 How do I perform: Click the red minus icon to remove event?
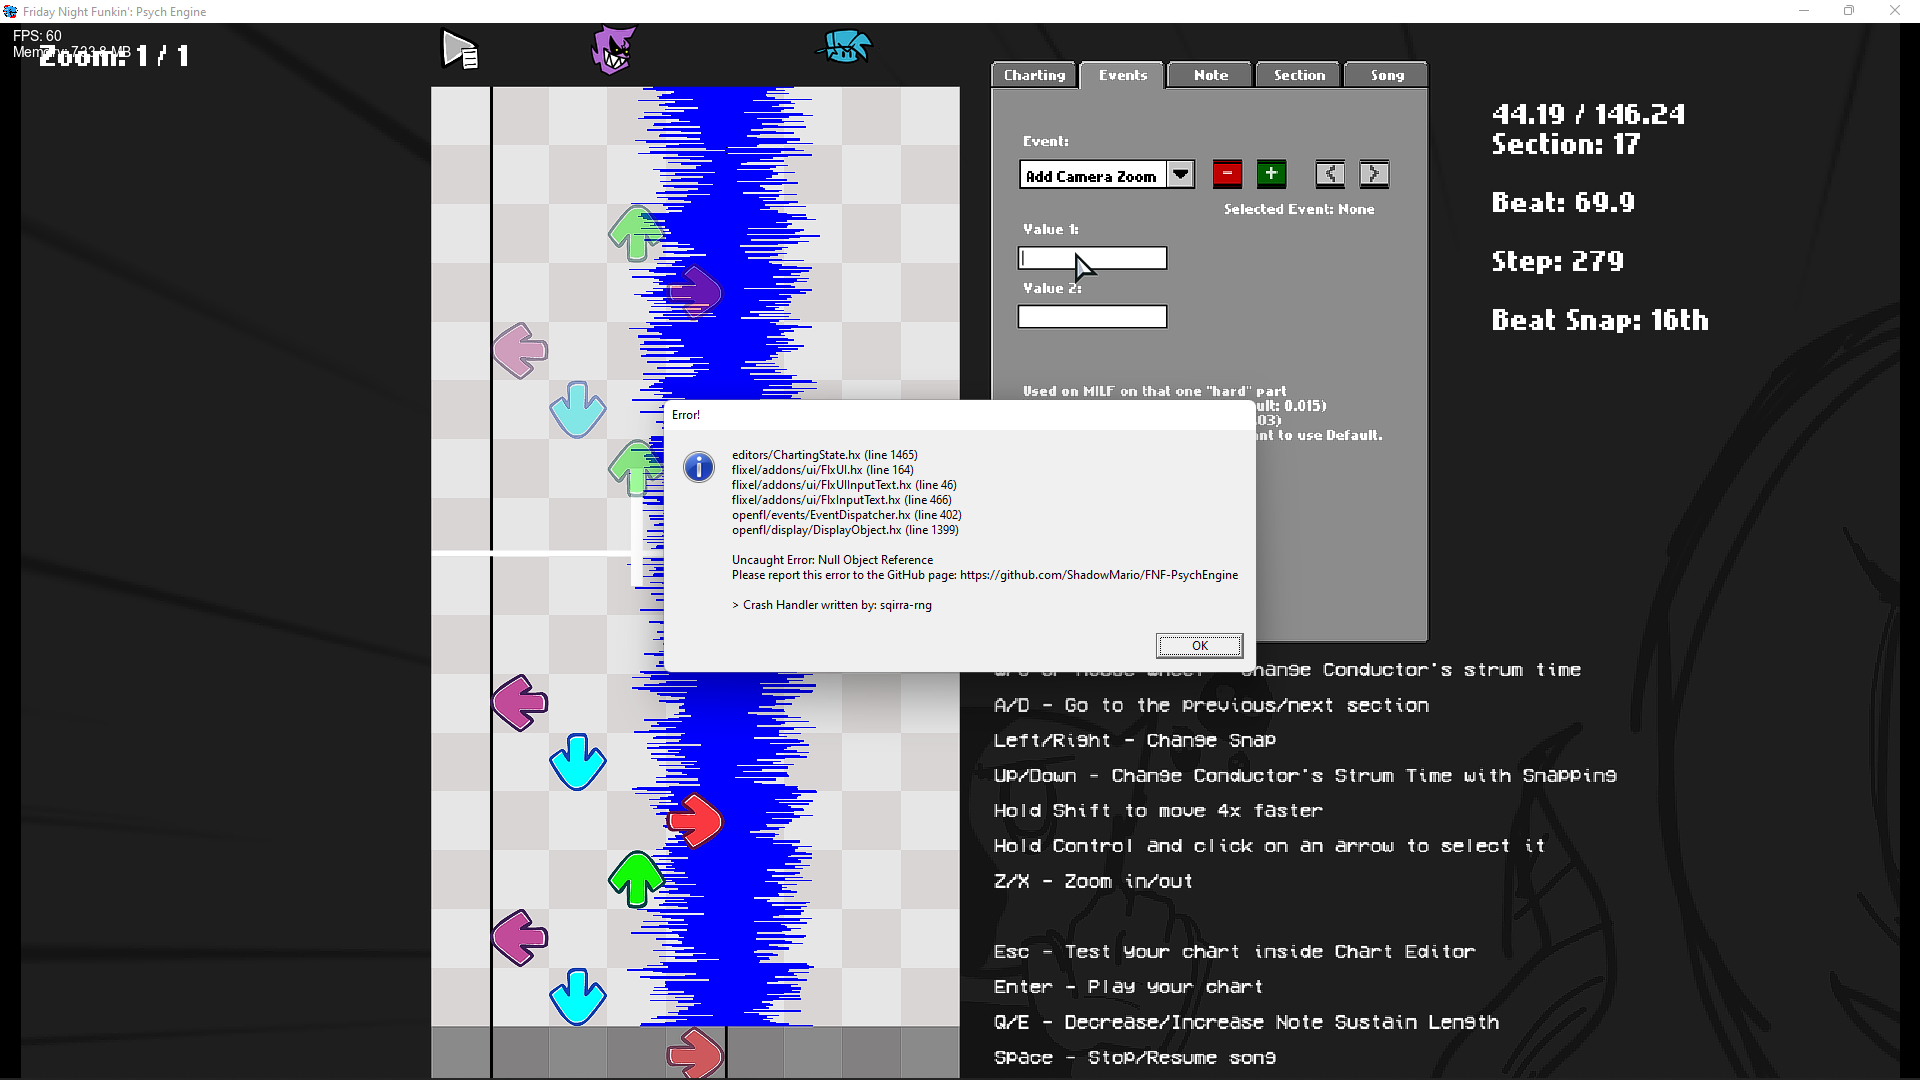tap(1226, 174)
